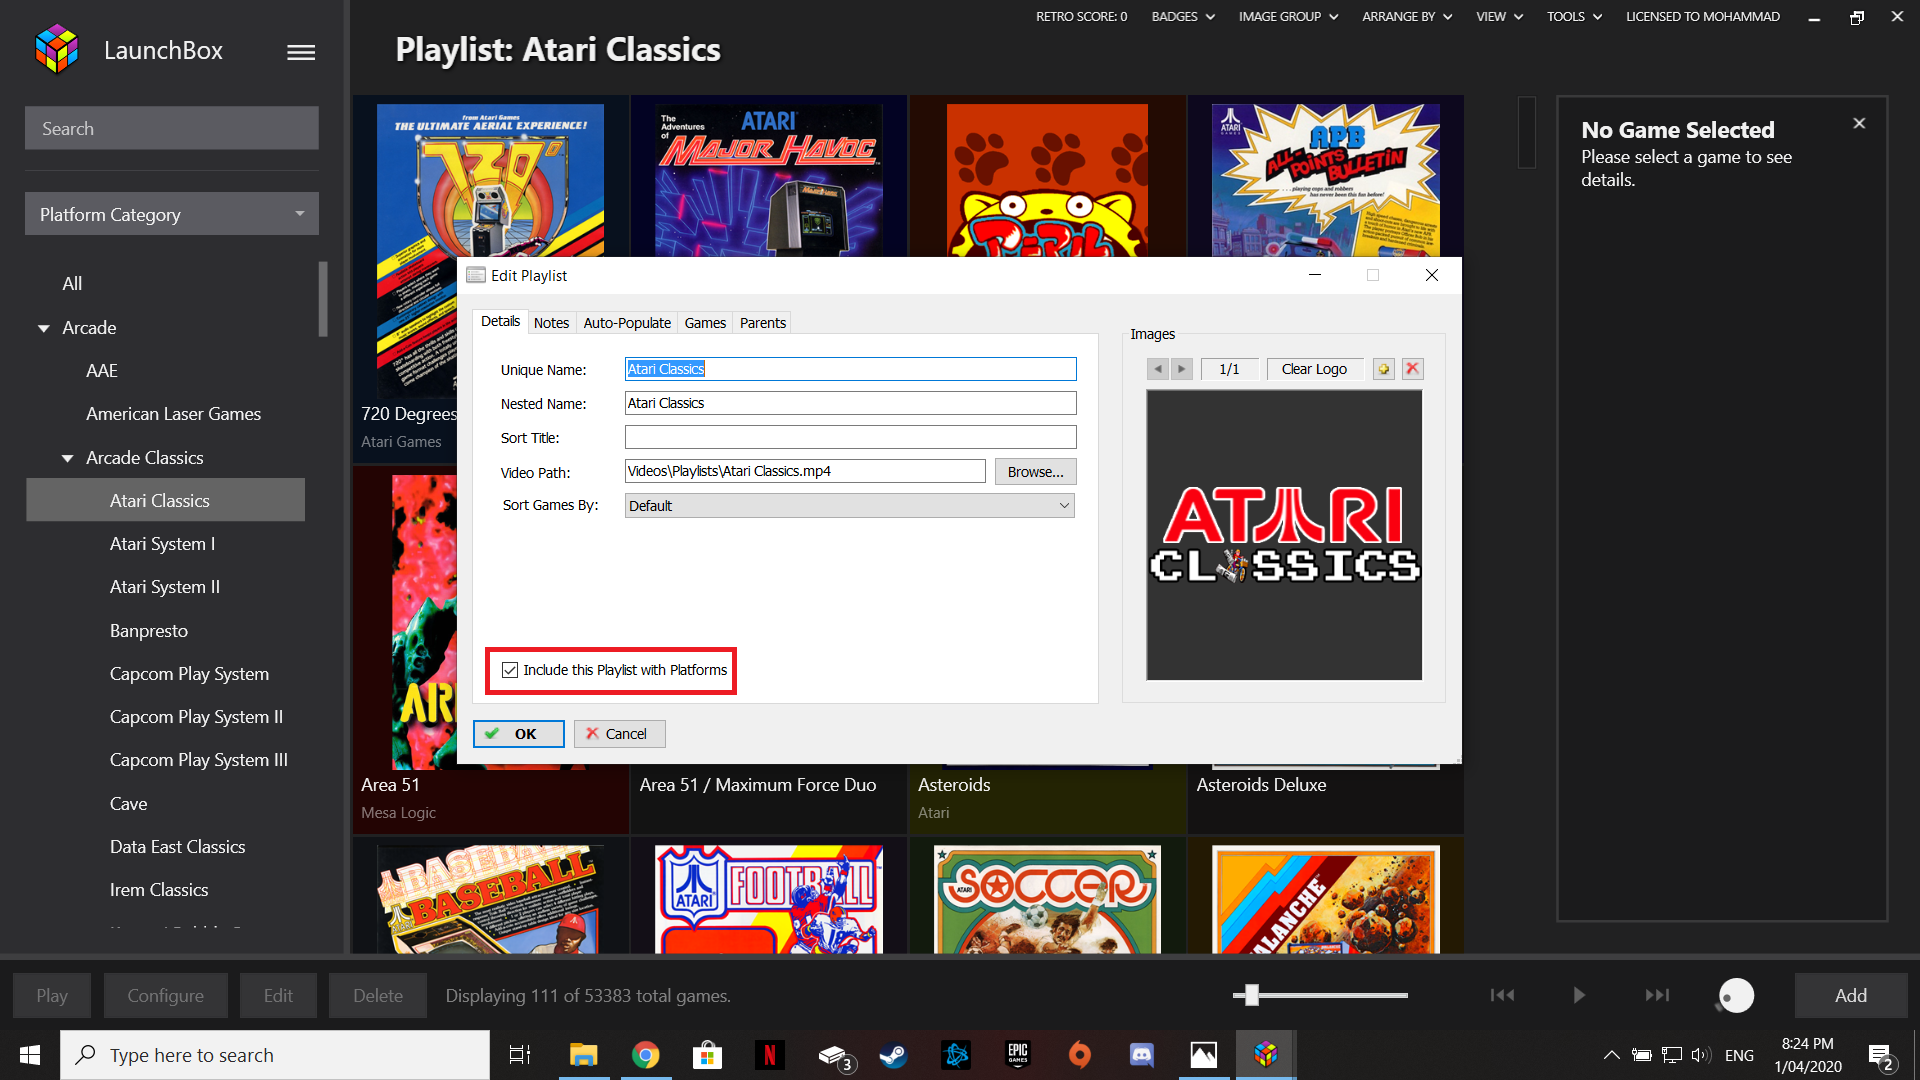The width and height of the screenshot is (1920, 1080).
Task: Click the Configure button
Action: [x=166, y=996]
